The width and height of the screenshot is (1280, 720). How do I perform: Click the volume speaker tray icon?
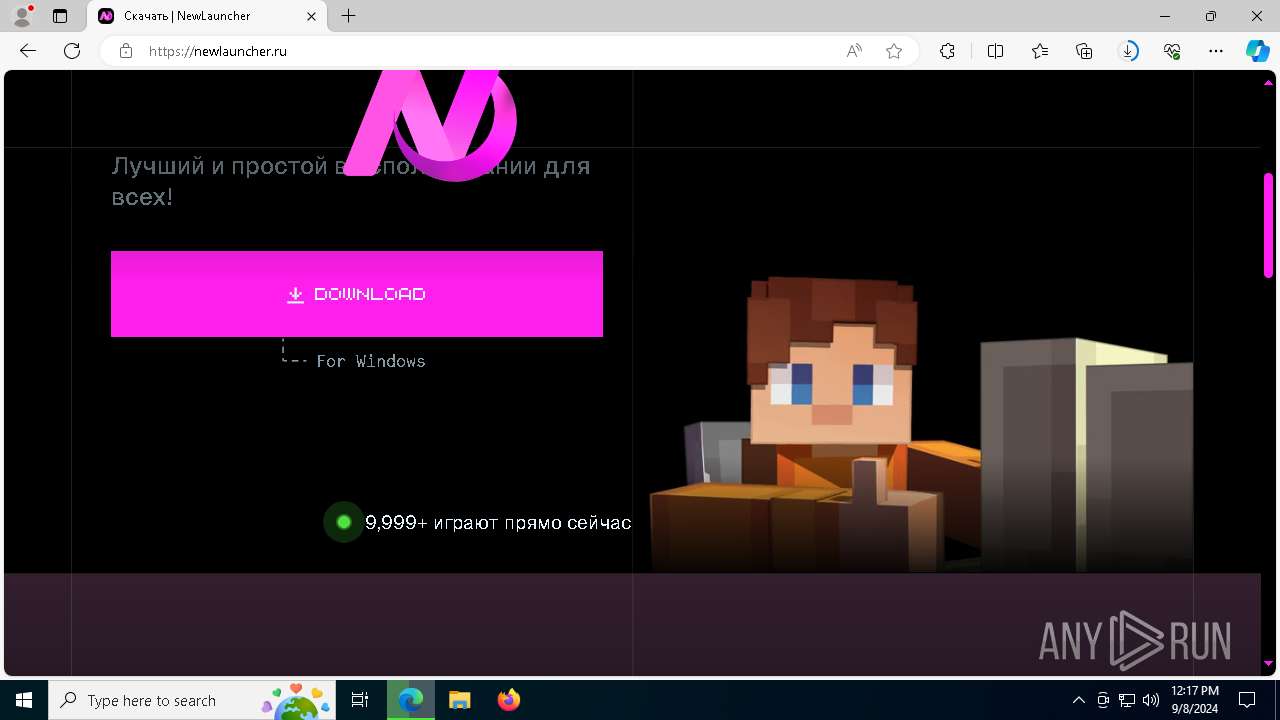(x=1151, y=700)
